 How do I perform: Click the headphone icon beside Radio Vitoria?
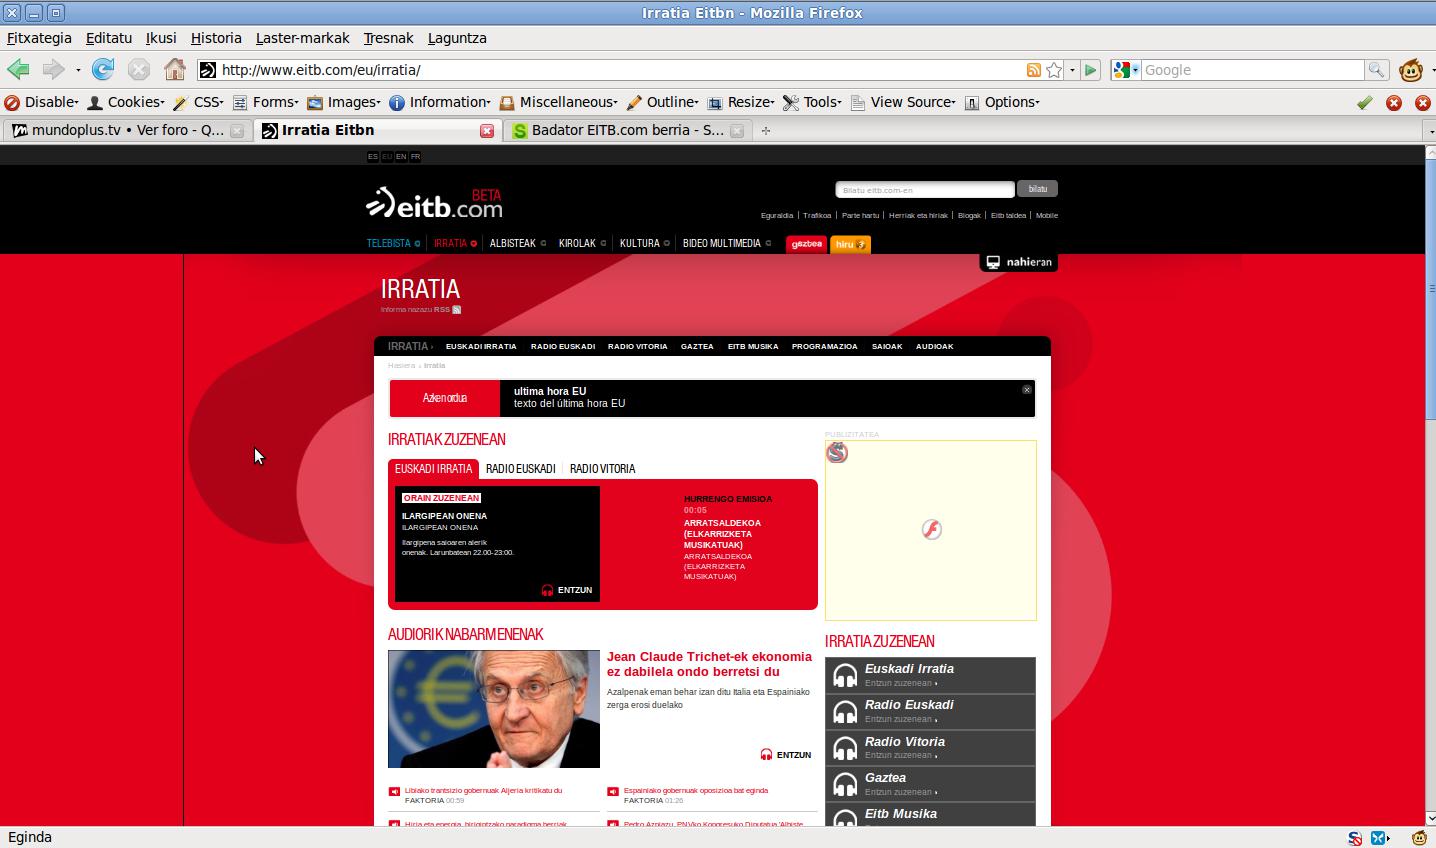click(845, 748)
